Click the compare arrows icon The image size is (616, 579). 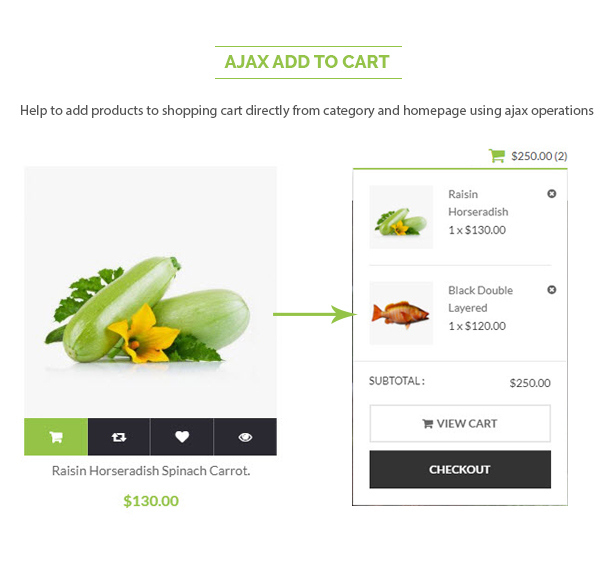(x=119, y=437)
